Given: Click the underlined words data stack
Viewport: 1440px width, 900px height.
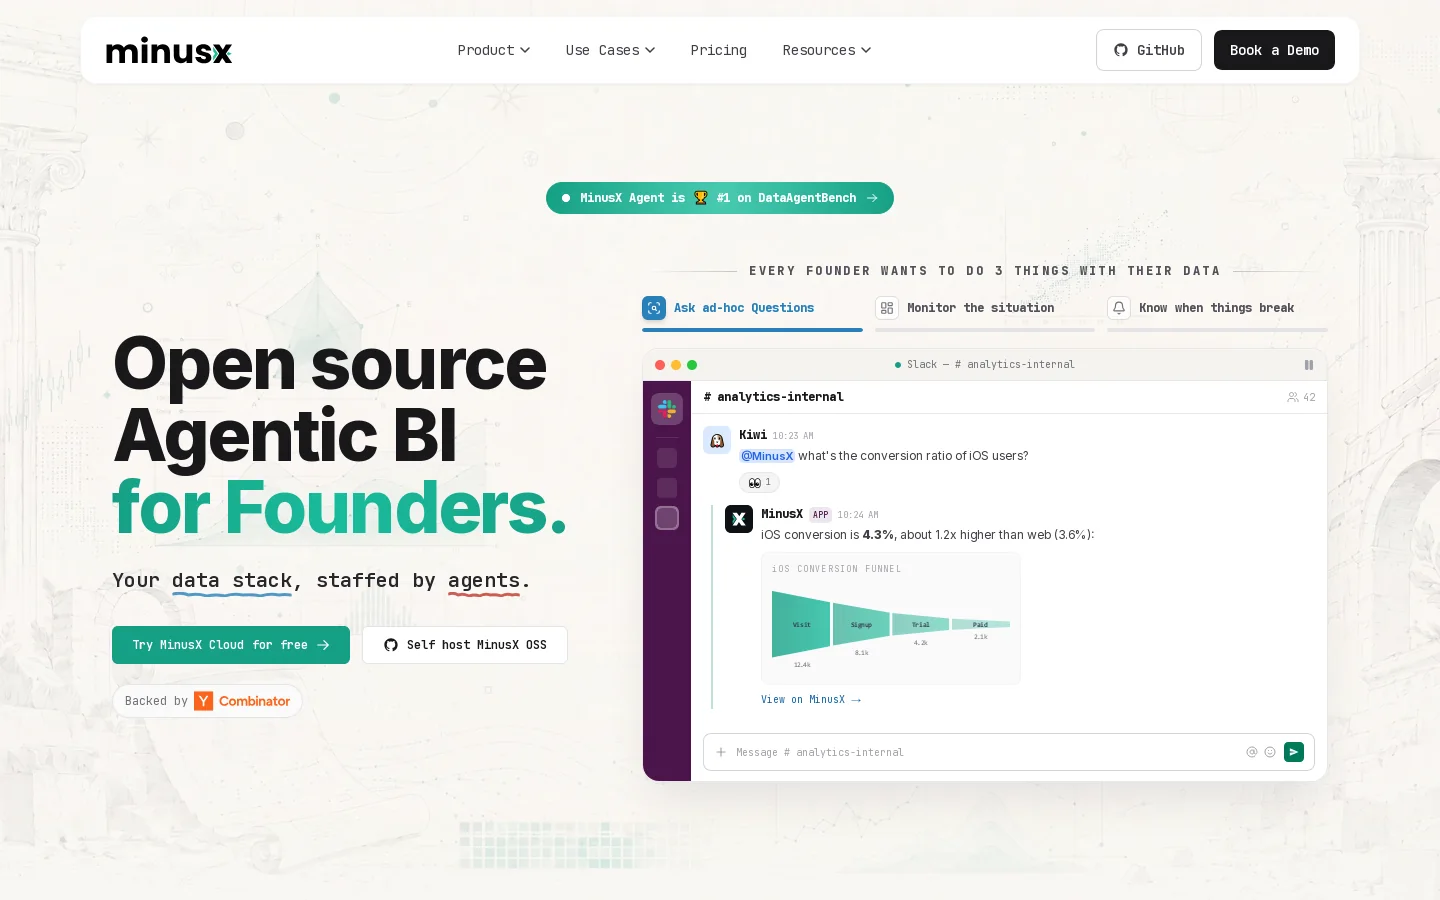Looking at the screenshot, I should pos(232,581).
